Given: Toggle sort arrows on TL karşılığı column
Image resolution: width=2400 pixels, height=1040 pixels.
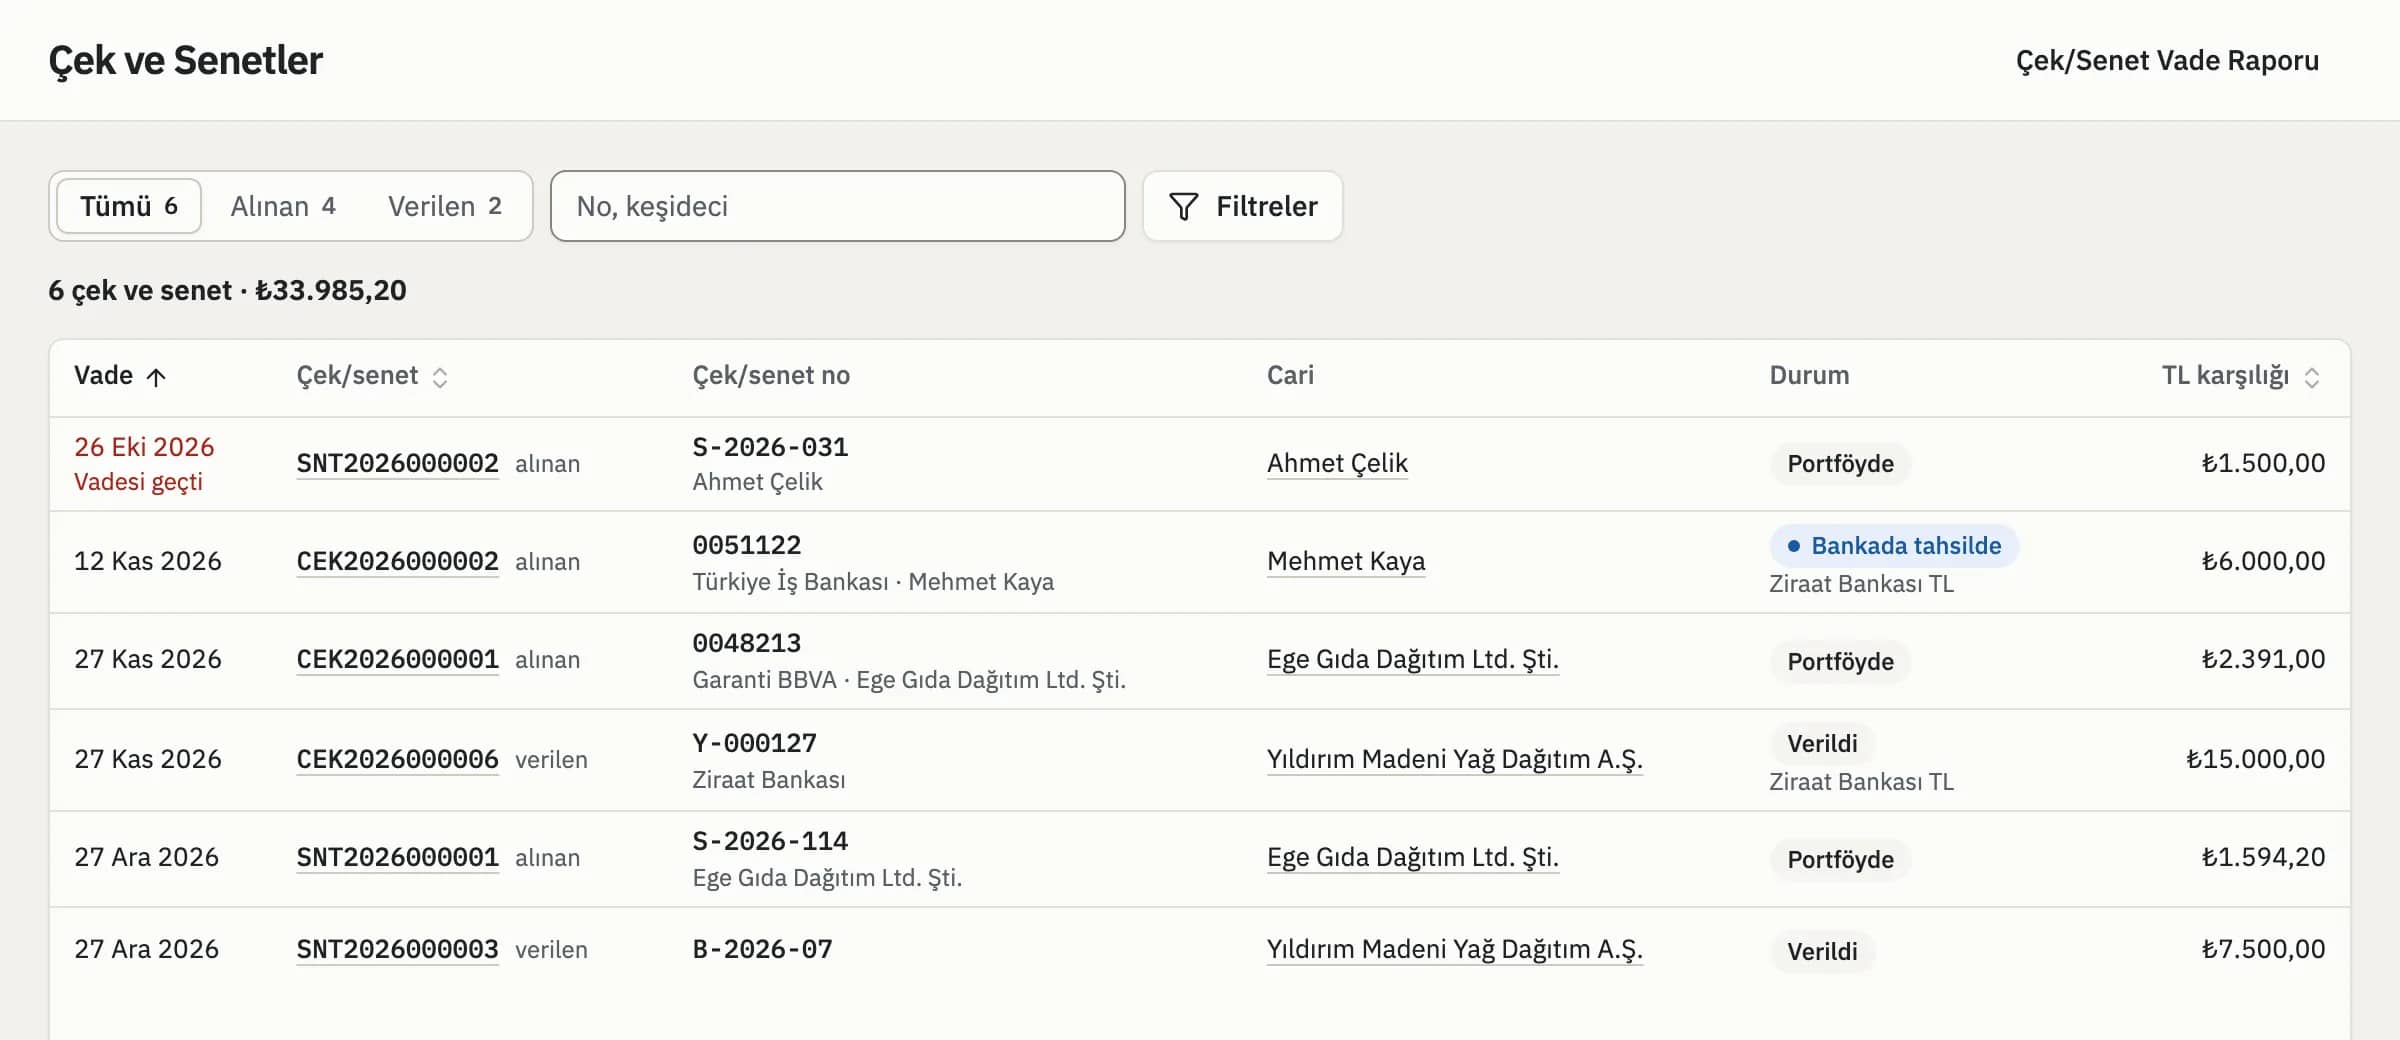Looking at the screenshot, I should pos(2311,377).
